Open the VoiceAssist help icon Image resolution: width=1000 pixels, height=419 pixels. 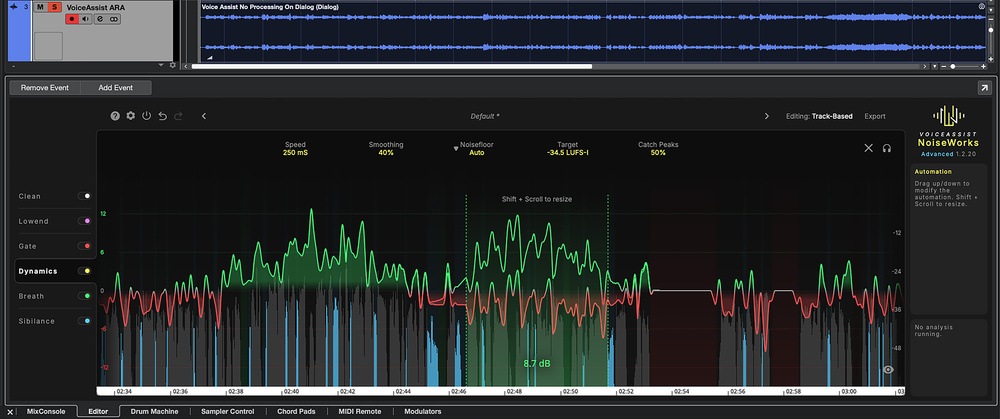(x=115, y=116)
